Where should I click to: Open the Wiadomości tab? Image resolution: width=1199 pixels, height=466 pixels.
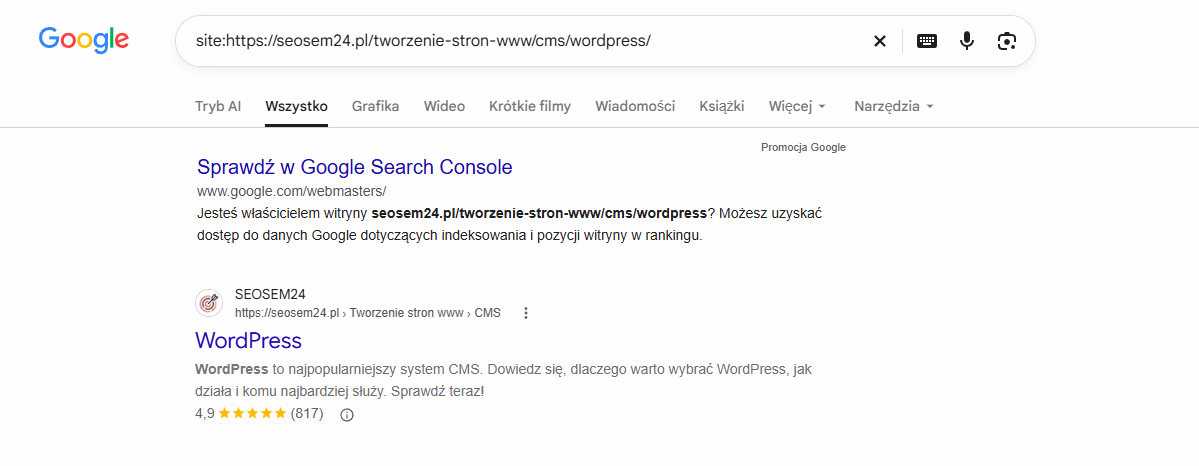pos(635,106)
